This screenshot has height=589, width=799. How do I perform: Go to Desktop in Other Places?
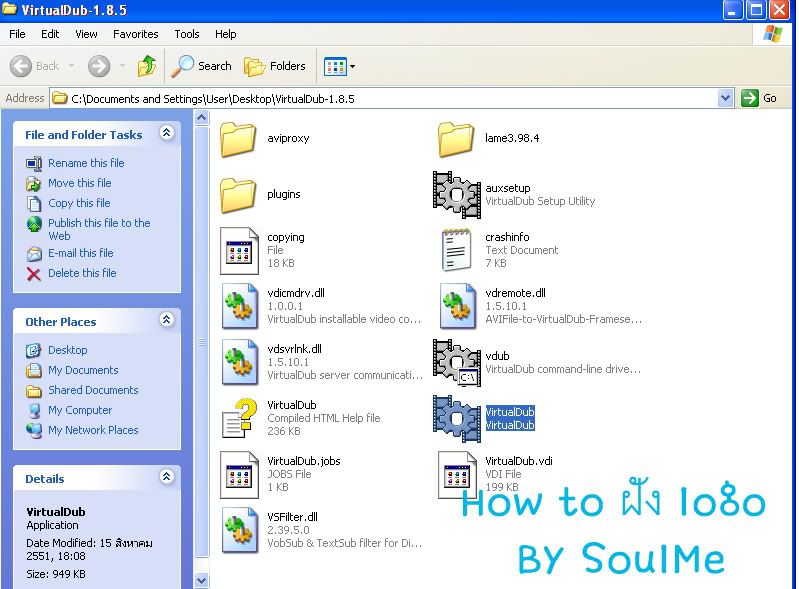point(67,350)
